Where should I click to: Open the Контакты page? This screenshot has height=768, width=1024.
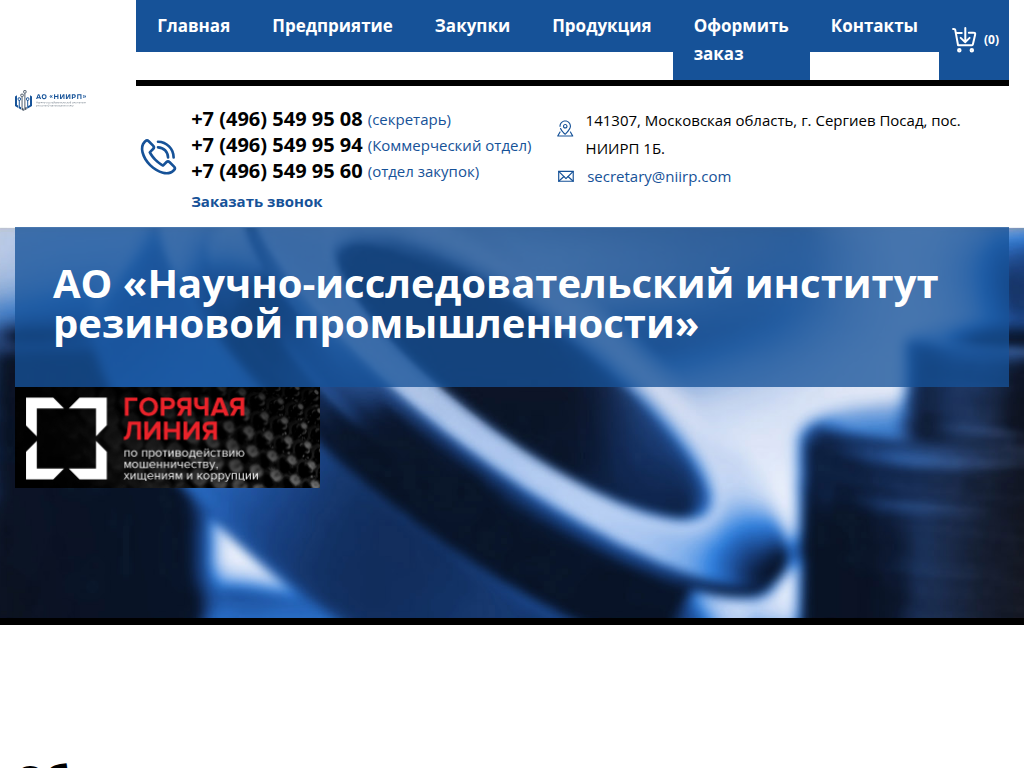[x=872, y=26]
